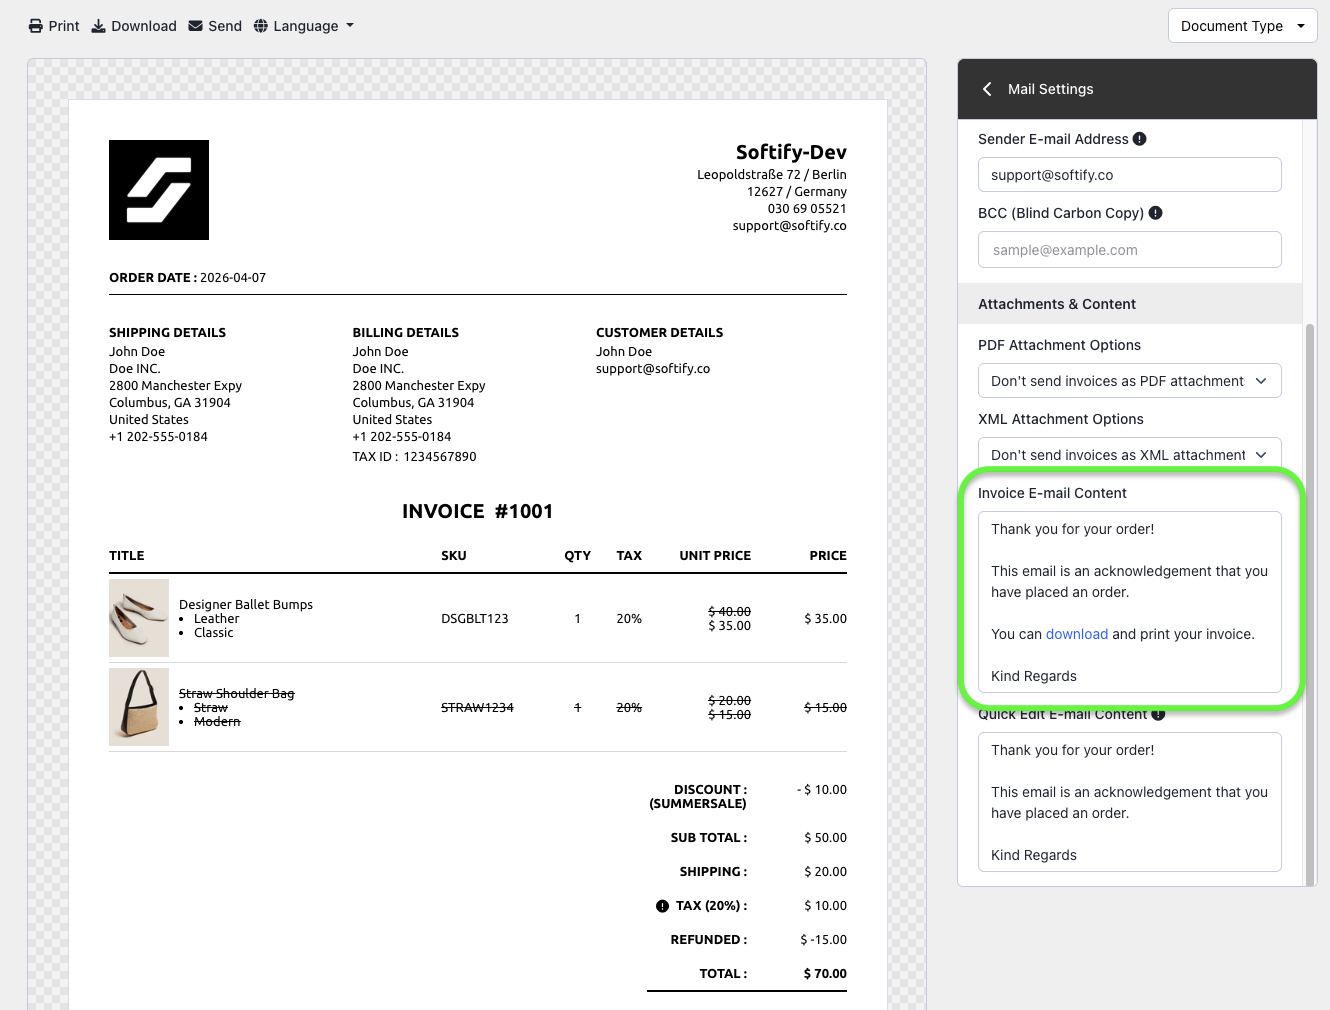Focus the BCC email input field
The height and width of the screenshot is (1010, 1330).
[1129, 250]
